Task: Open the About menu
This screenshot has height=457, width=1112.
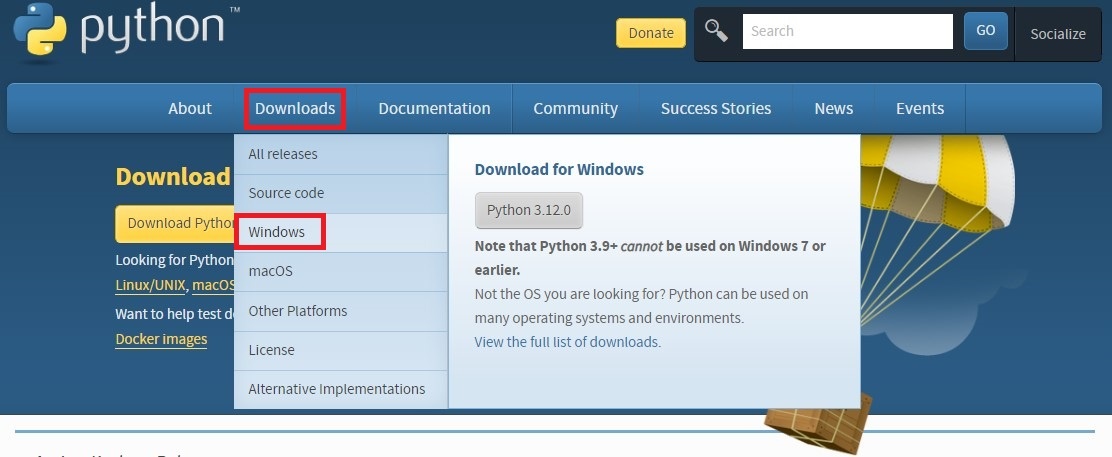Action: click(190, 109)
